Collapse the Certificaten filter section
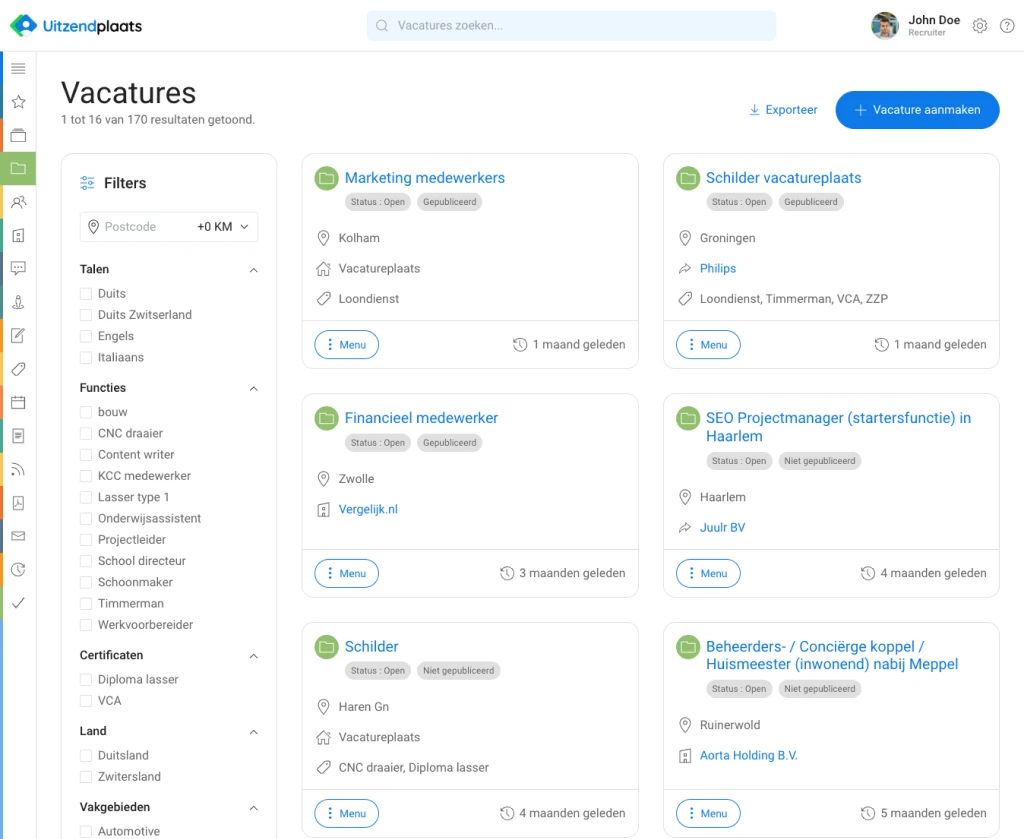 [x=253, y=656]
